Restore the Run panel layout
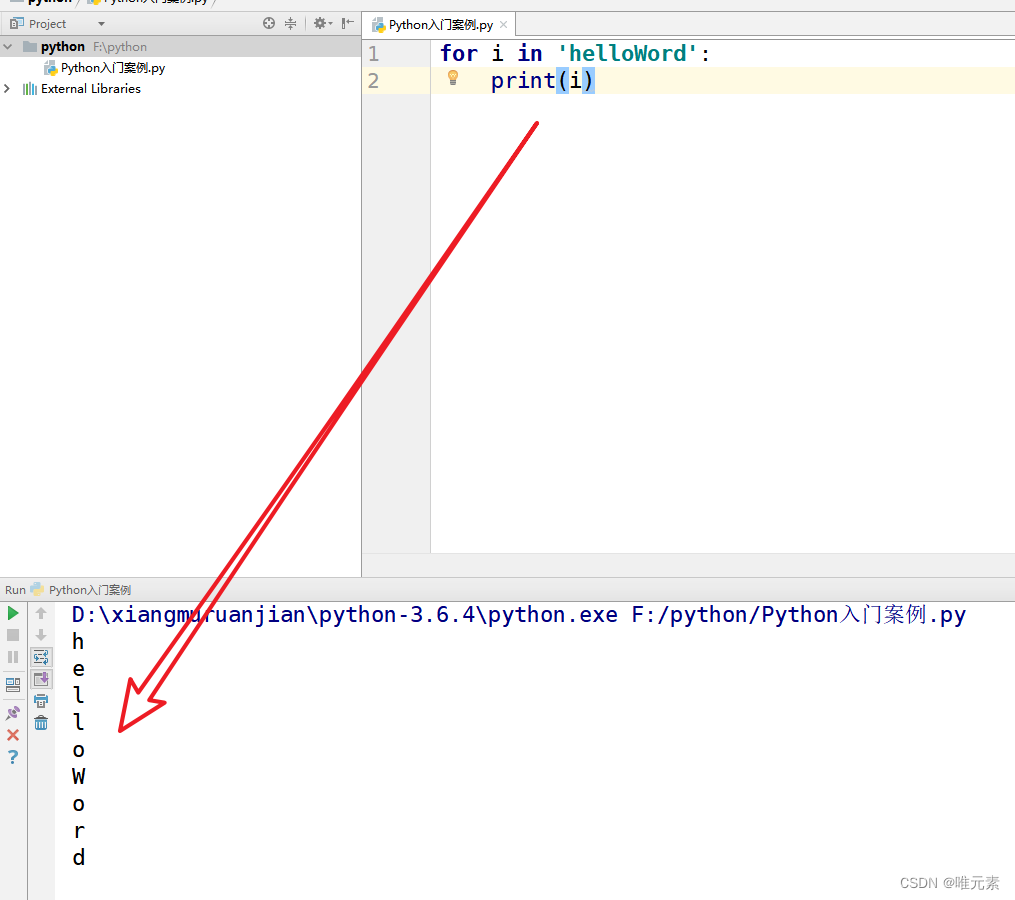Screen dimensions: 1015x900 (13, 684)
